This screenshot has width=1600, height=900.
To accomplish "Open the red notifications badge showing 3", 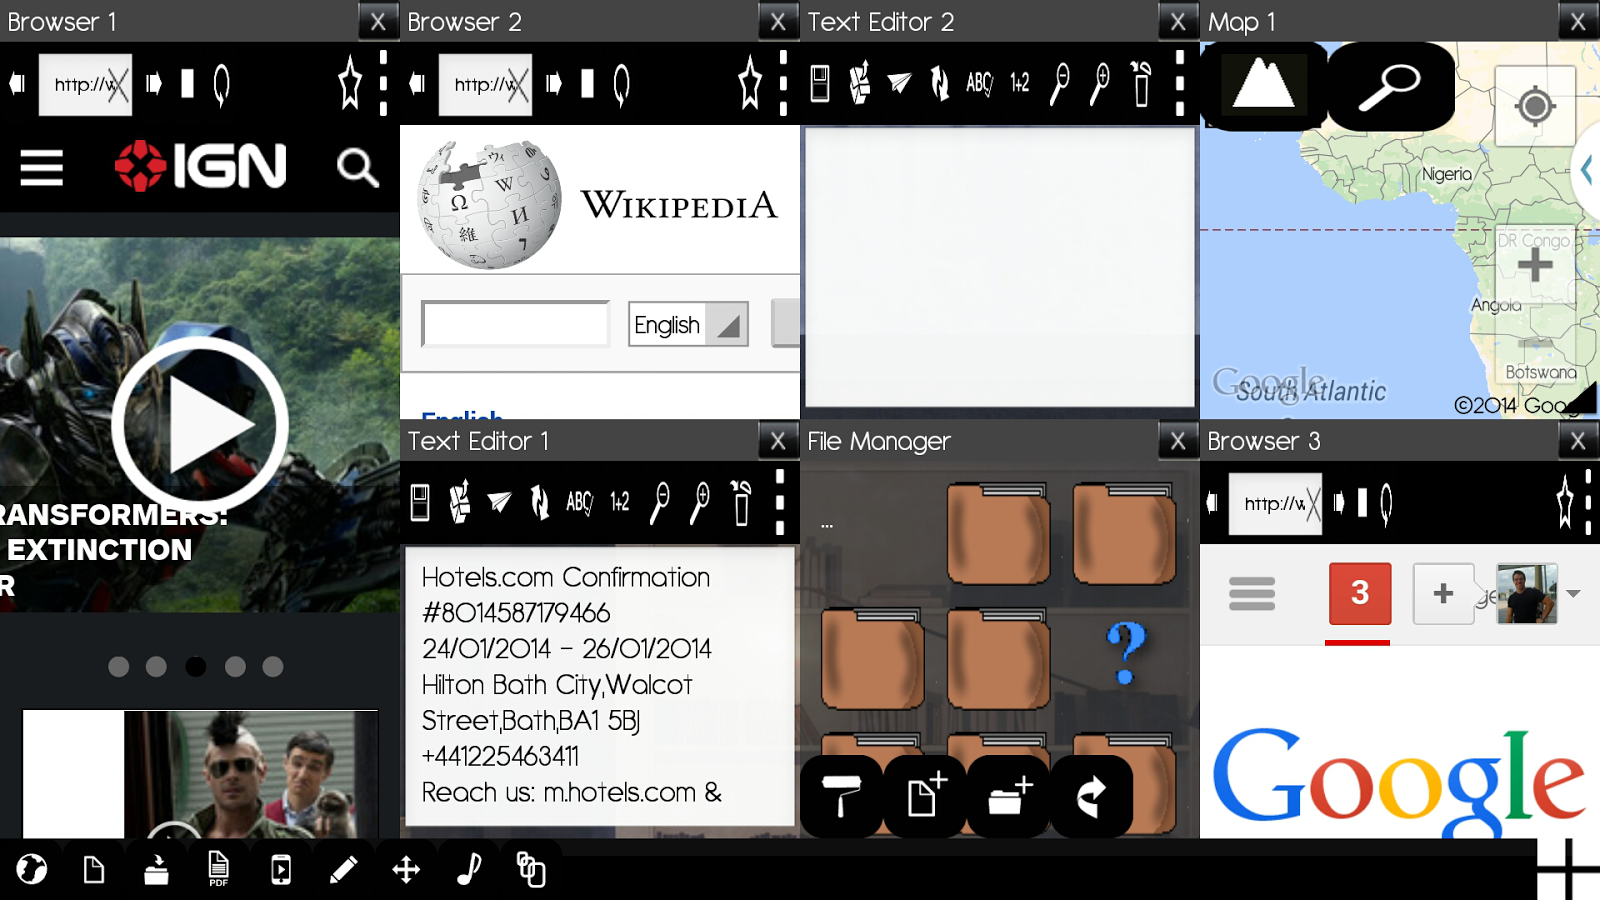I will click(1359, 593).
